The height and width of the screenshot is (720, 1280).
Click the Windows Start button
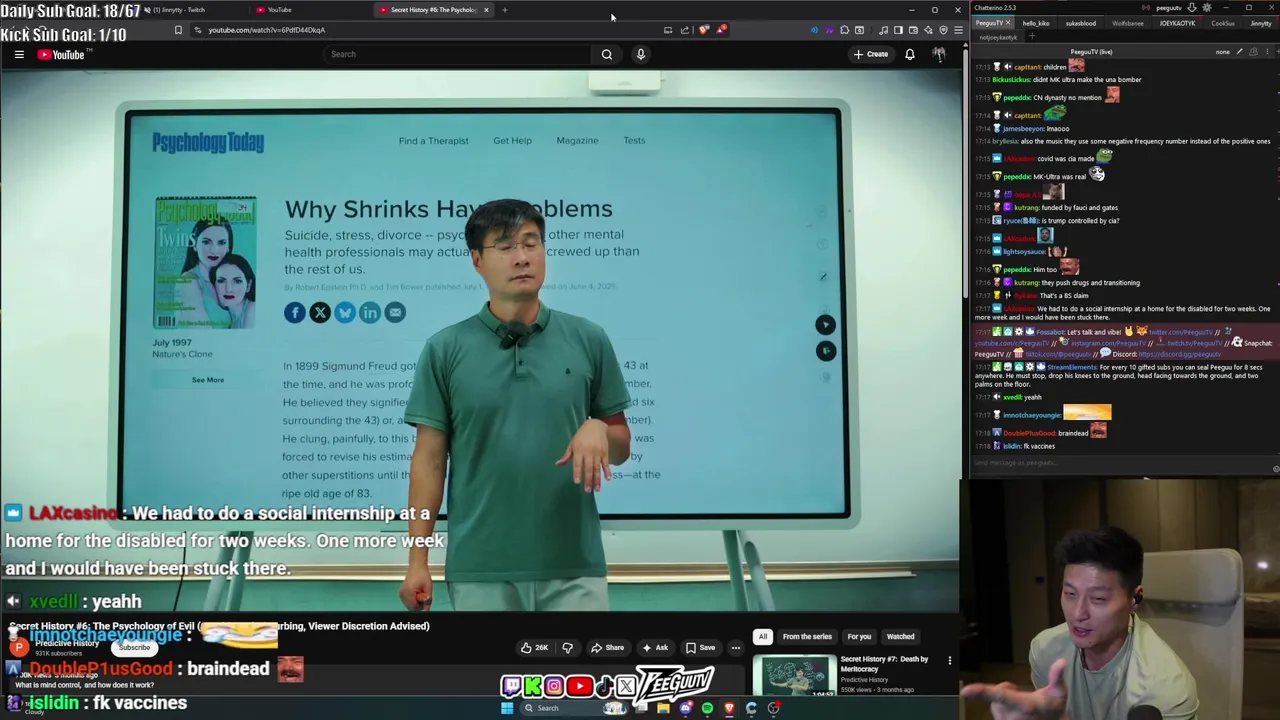click(507, 708)
